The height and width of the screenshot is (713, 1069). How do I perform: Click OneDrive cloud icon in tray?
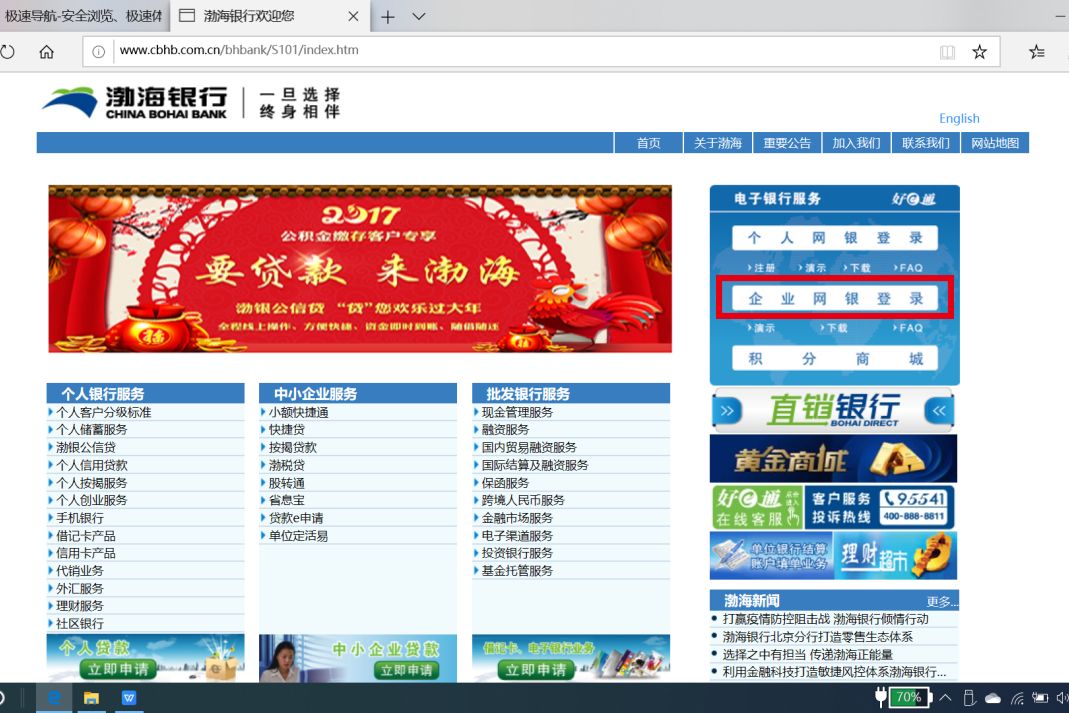pos(993,698)
